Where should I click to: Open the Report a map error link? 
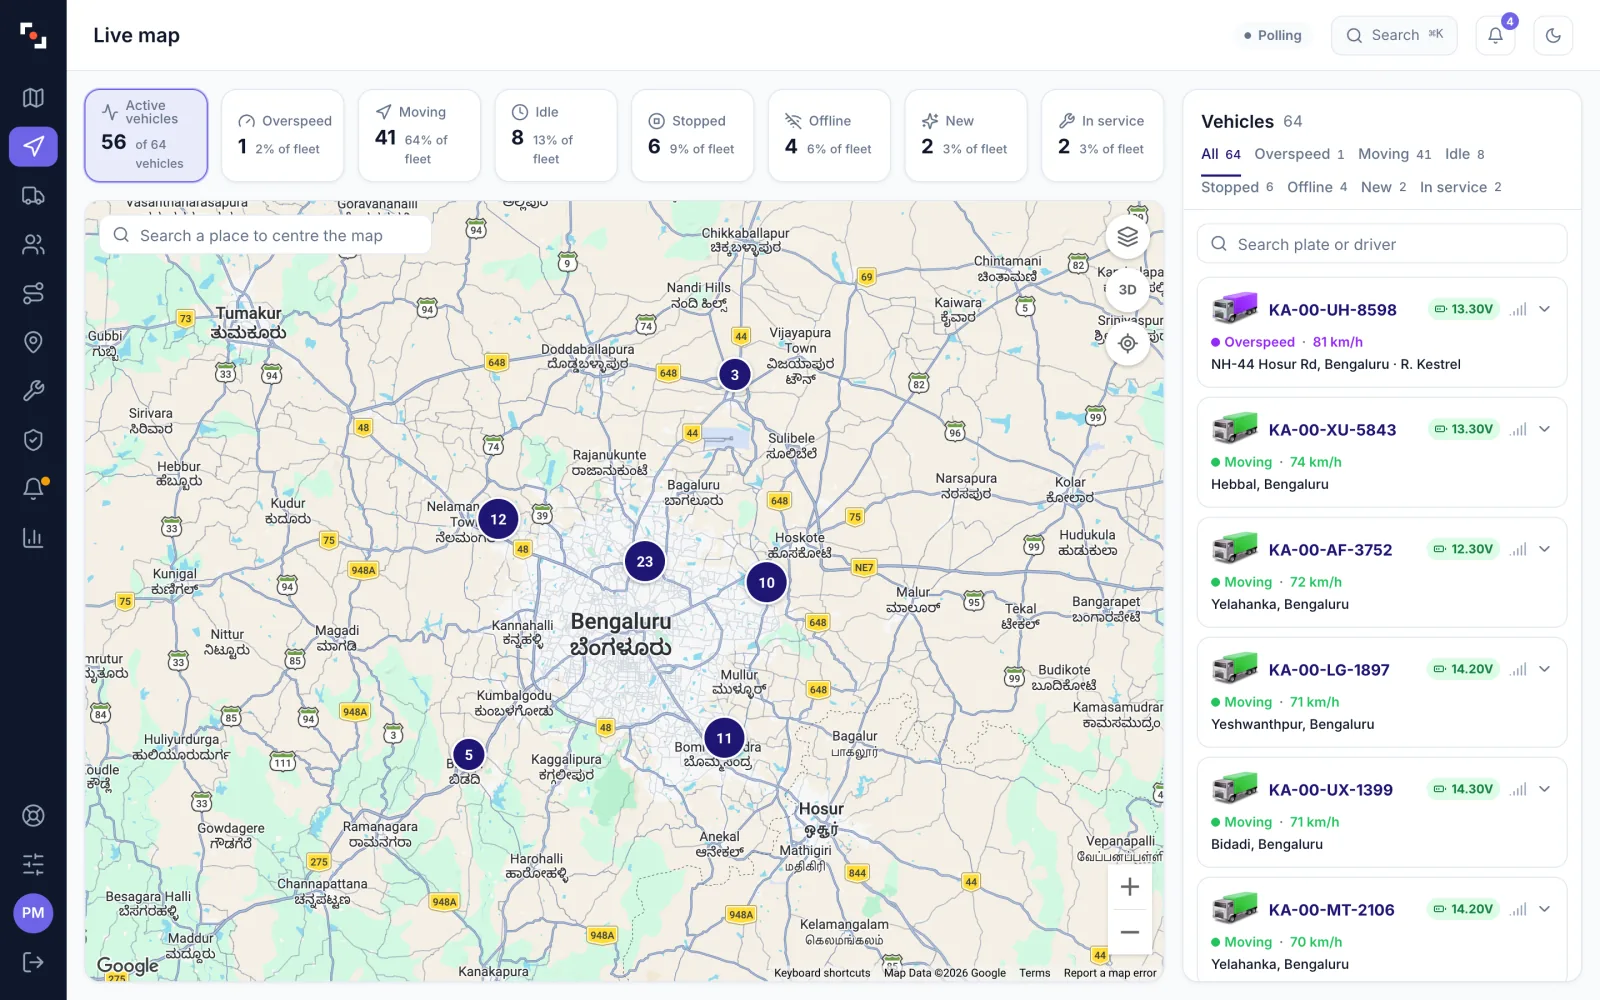click(1110, 973)
